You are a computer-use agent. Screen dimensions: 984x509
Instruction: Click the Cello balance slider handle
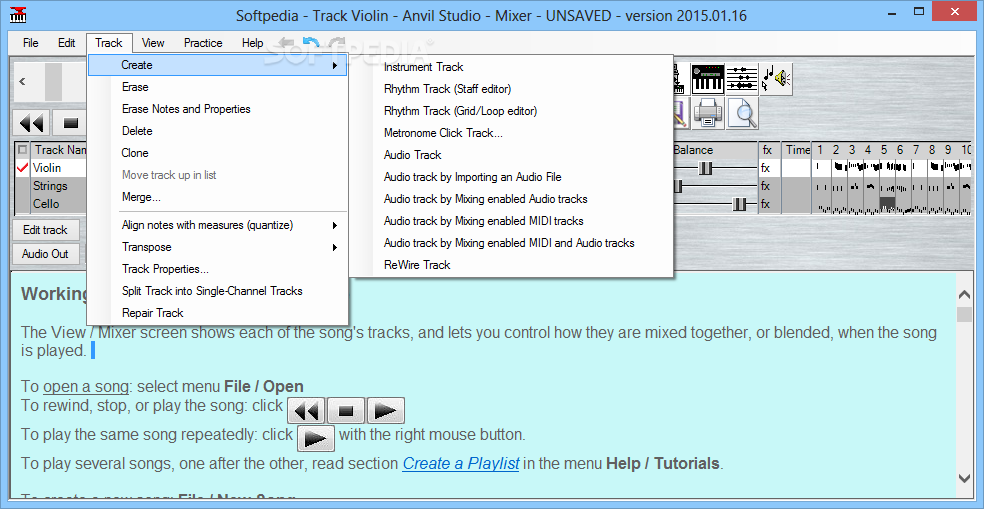[740, 203]
